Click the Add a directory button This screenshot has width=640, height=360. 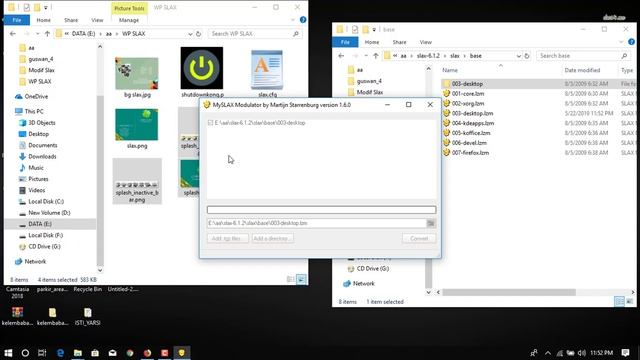point(272,238)
